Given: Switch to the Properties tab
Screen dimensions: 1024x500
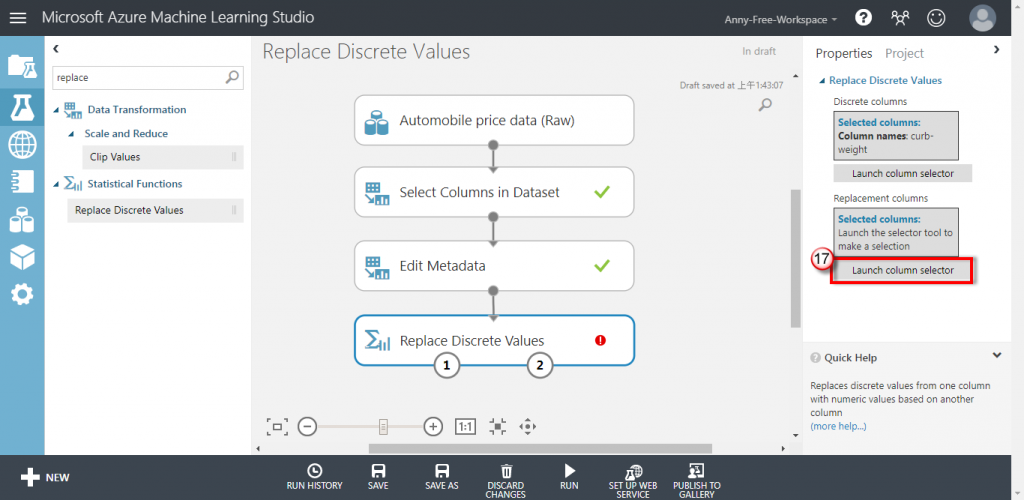Looking at the screenshot, I should tap(844, 54).
